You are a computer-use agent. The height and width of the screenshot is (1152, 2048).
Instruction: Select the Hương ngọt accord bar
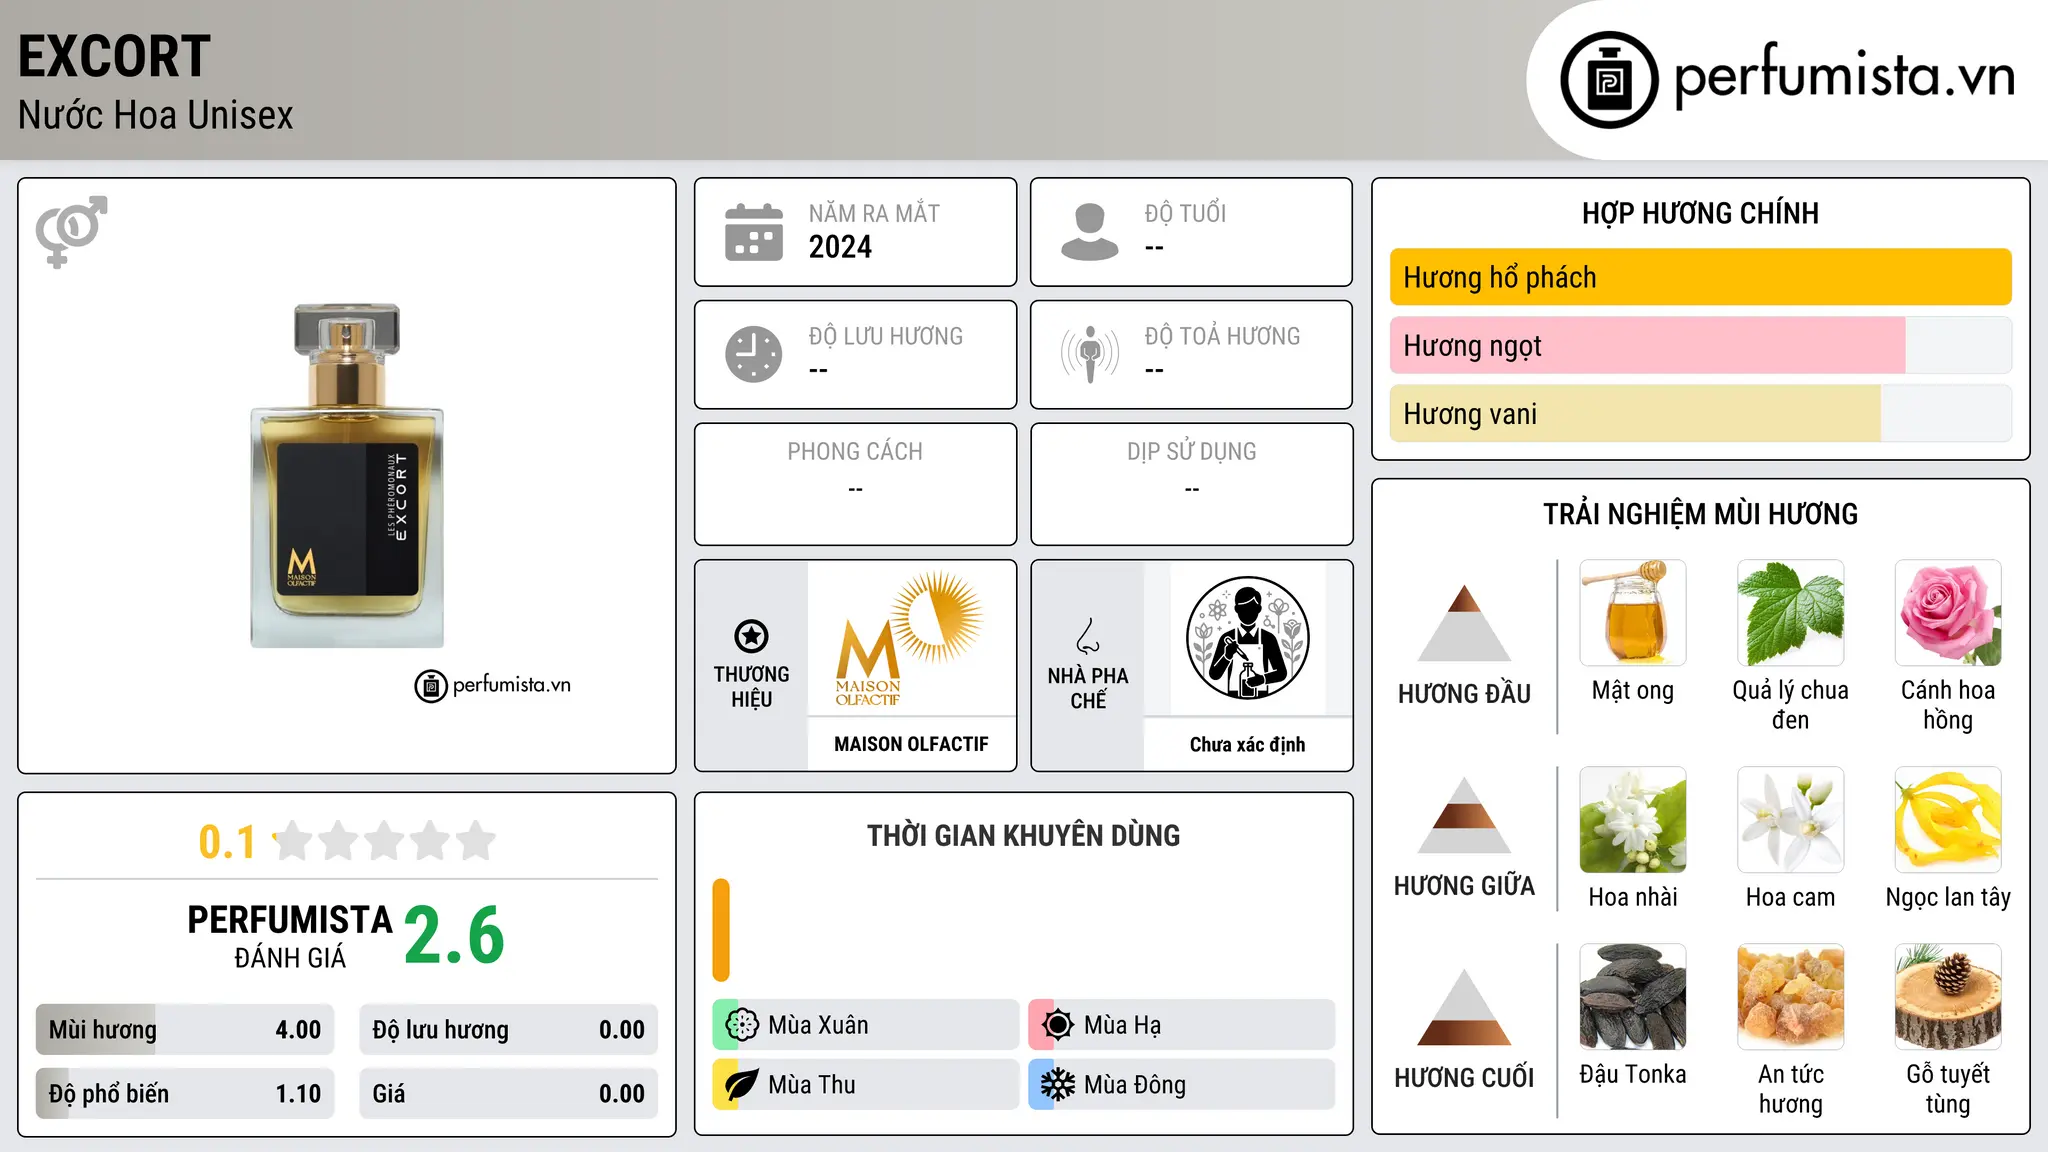pyautogui.click(x=1701, y=345)
